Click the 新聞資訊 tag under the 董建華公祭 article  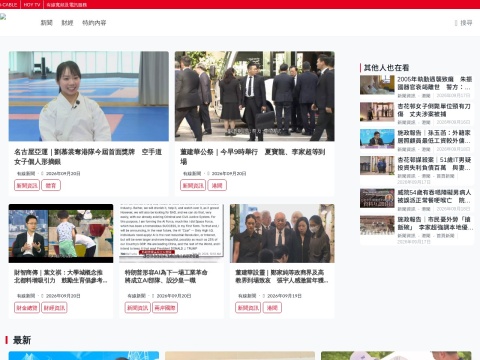point(193,185)
